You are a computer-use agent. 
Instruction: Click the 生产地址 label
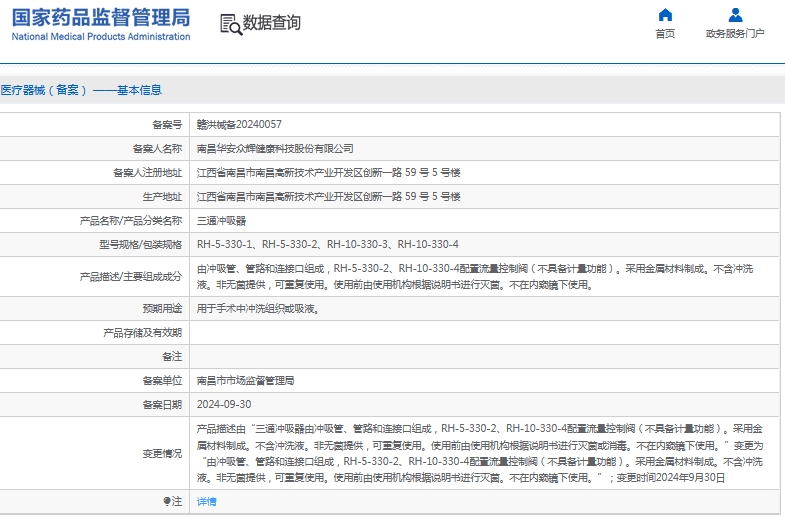click(x=162, y=197)
